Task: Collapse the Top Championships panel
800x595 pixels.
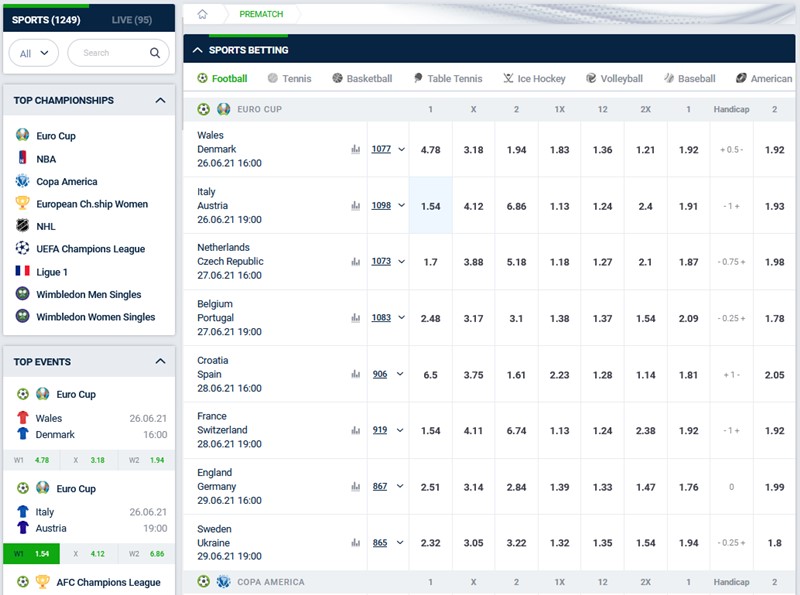Action: pyautogui.click(x=160, y=101)
